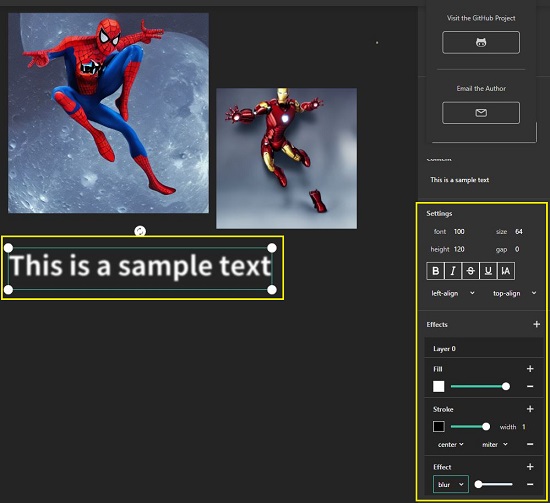Click the Visit the GitHub Project text
550x503 pixels.
481,18
